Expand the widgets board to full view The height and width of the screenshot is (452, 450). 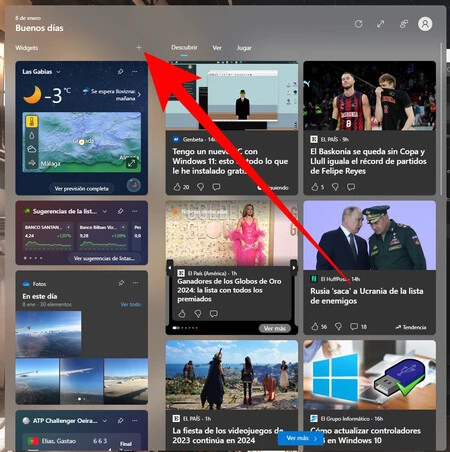[380, 24]
